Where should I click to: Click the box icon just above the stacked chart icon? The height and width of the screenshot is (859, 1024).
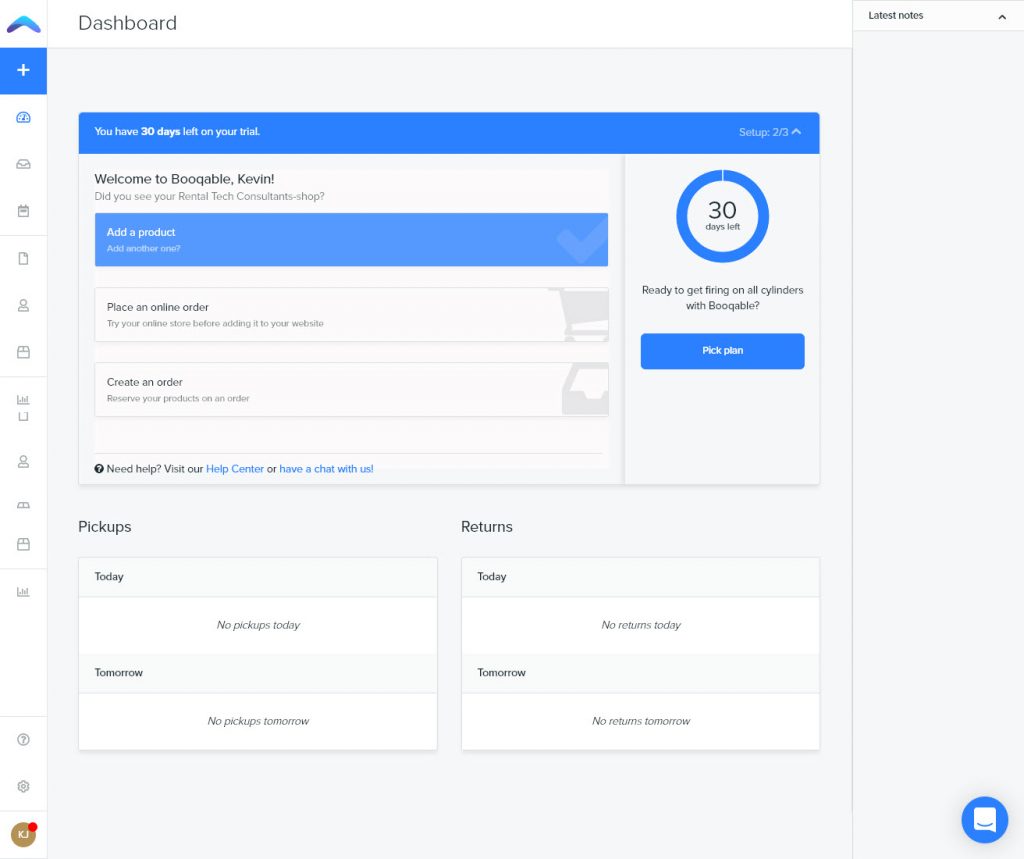click(24, 352)
